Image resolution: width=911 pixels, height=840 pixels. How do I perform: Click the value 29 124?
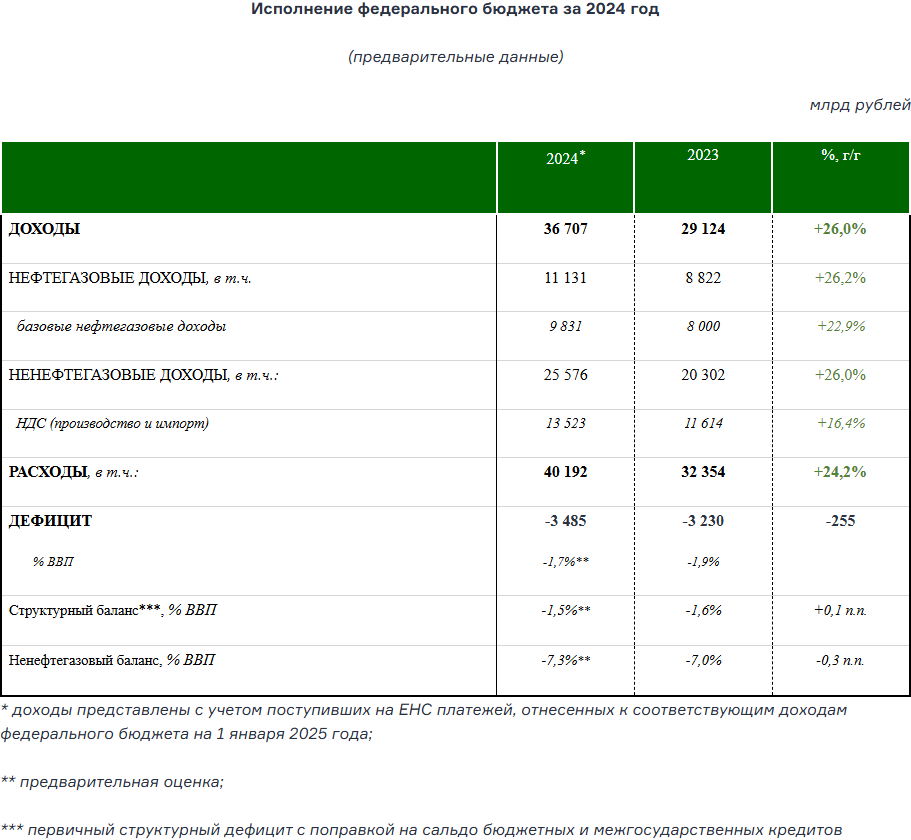coord(702,228)
